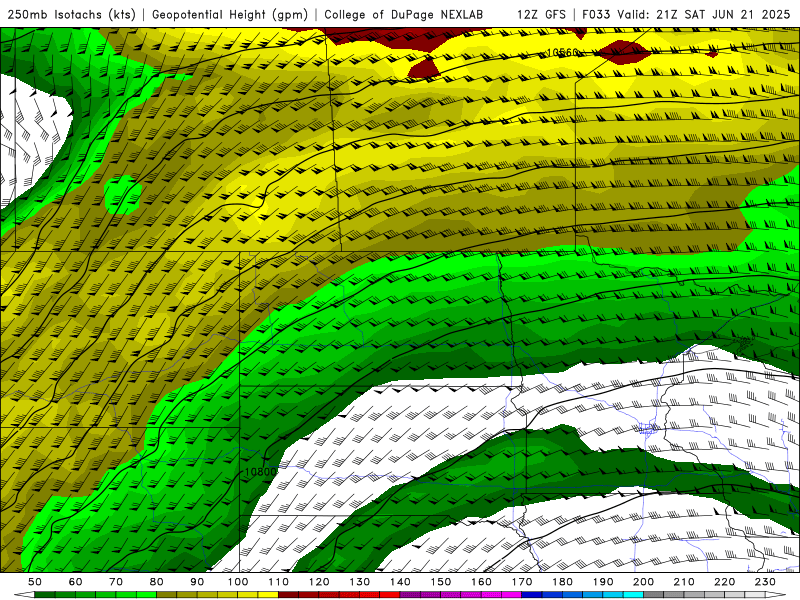Click the 50 value on the legend
The image size is (800, 600).
coord(35,582)
